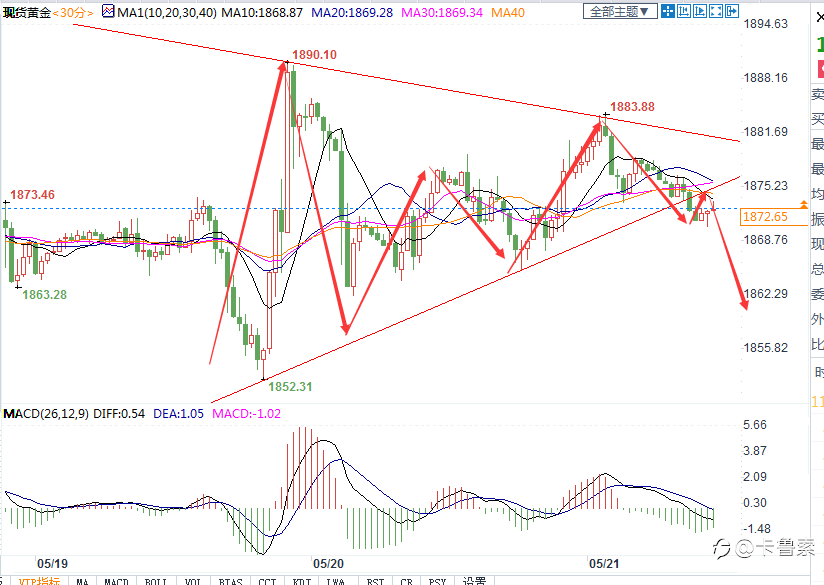The height and width of the screenshot is (585, 824).
Task: Click the 1881.69 axis price level
Action: tap(766, 131)
